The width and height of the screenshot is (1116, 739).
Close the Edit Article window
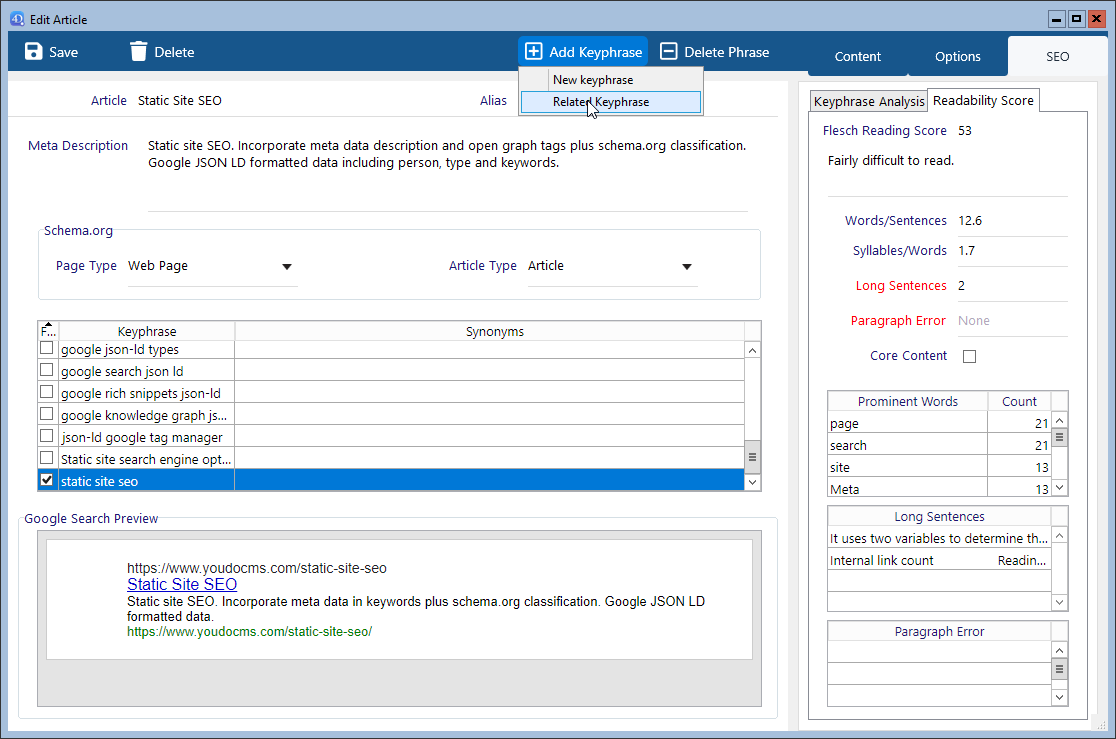pos(1096,19)
